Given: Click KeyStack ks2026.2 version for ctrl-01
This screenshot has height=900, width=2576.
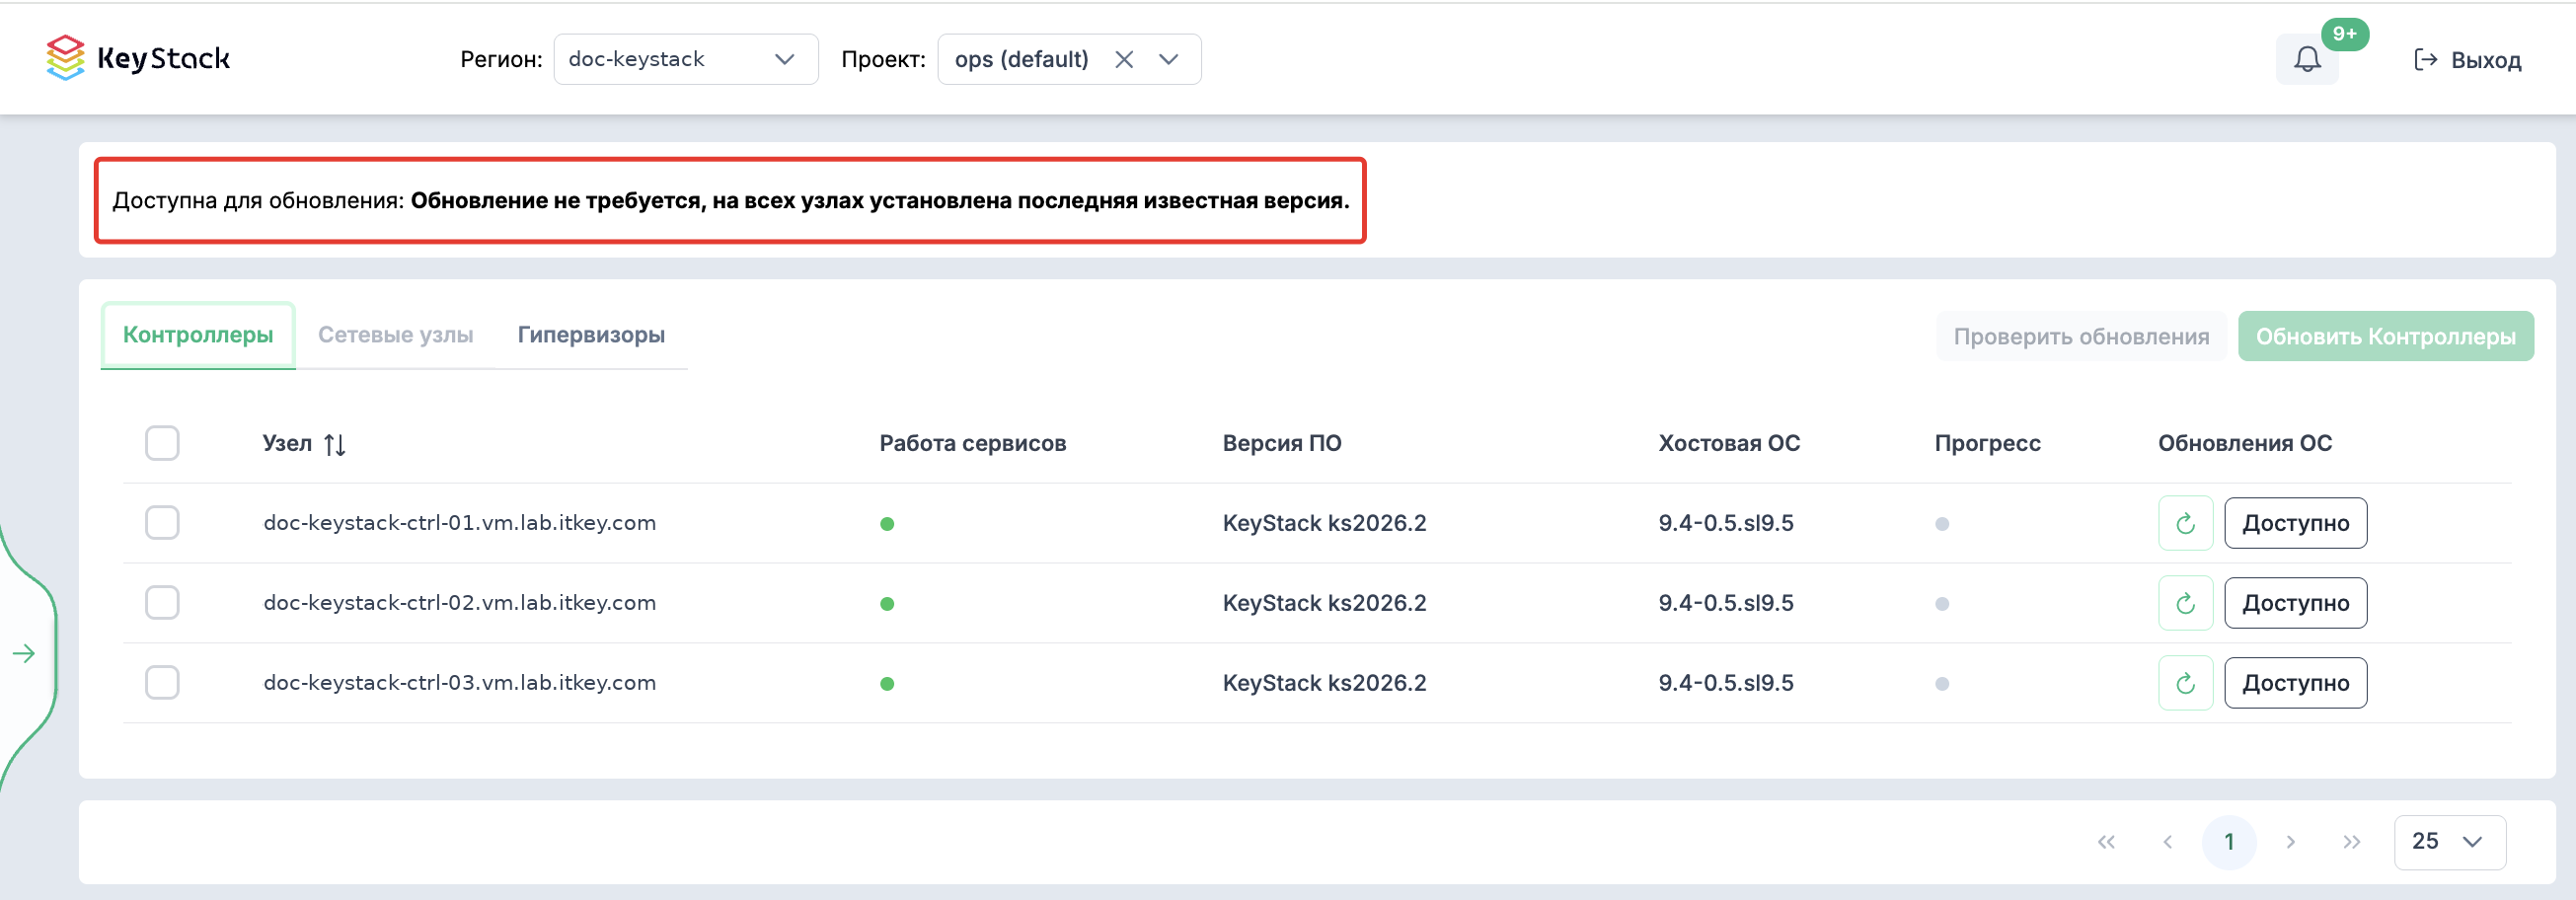Looking at the screenshot, I should (1324, 523).
